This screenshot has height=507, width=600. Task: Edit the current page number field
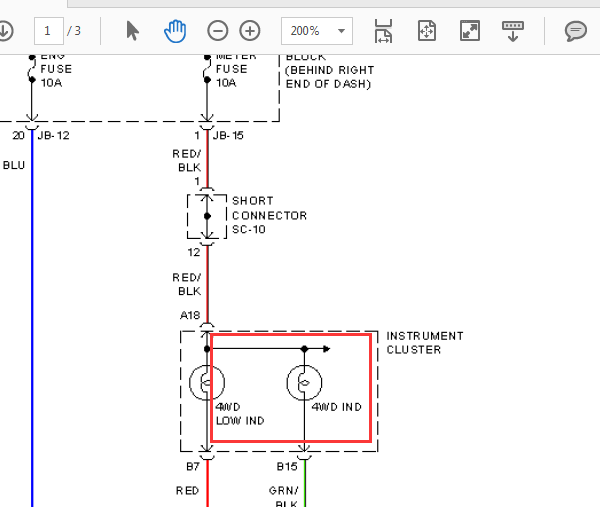pos(49,31)
